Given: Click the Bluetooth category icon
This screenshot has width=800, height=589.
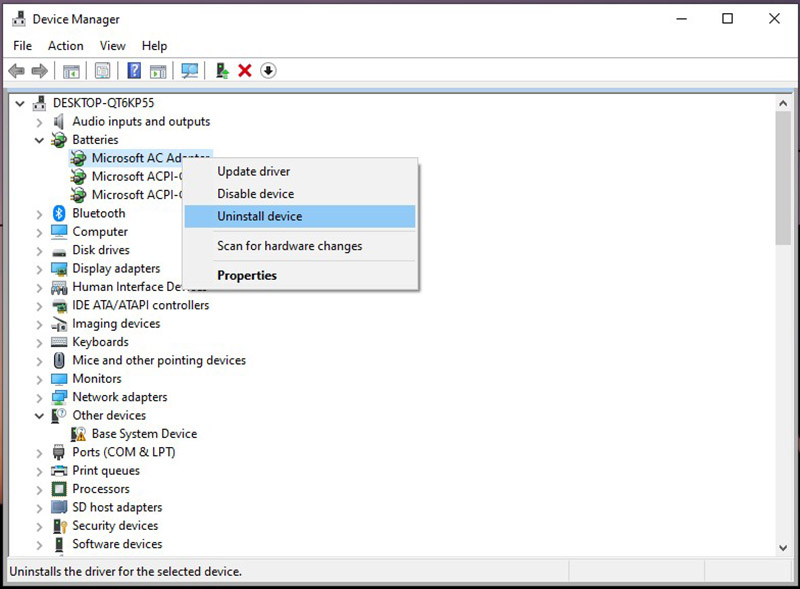Looking at the screenshot, I should [59, 213].
